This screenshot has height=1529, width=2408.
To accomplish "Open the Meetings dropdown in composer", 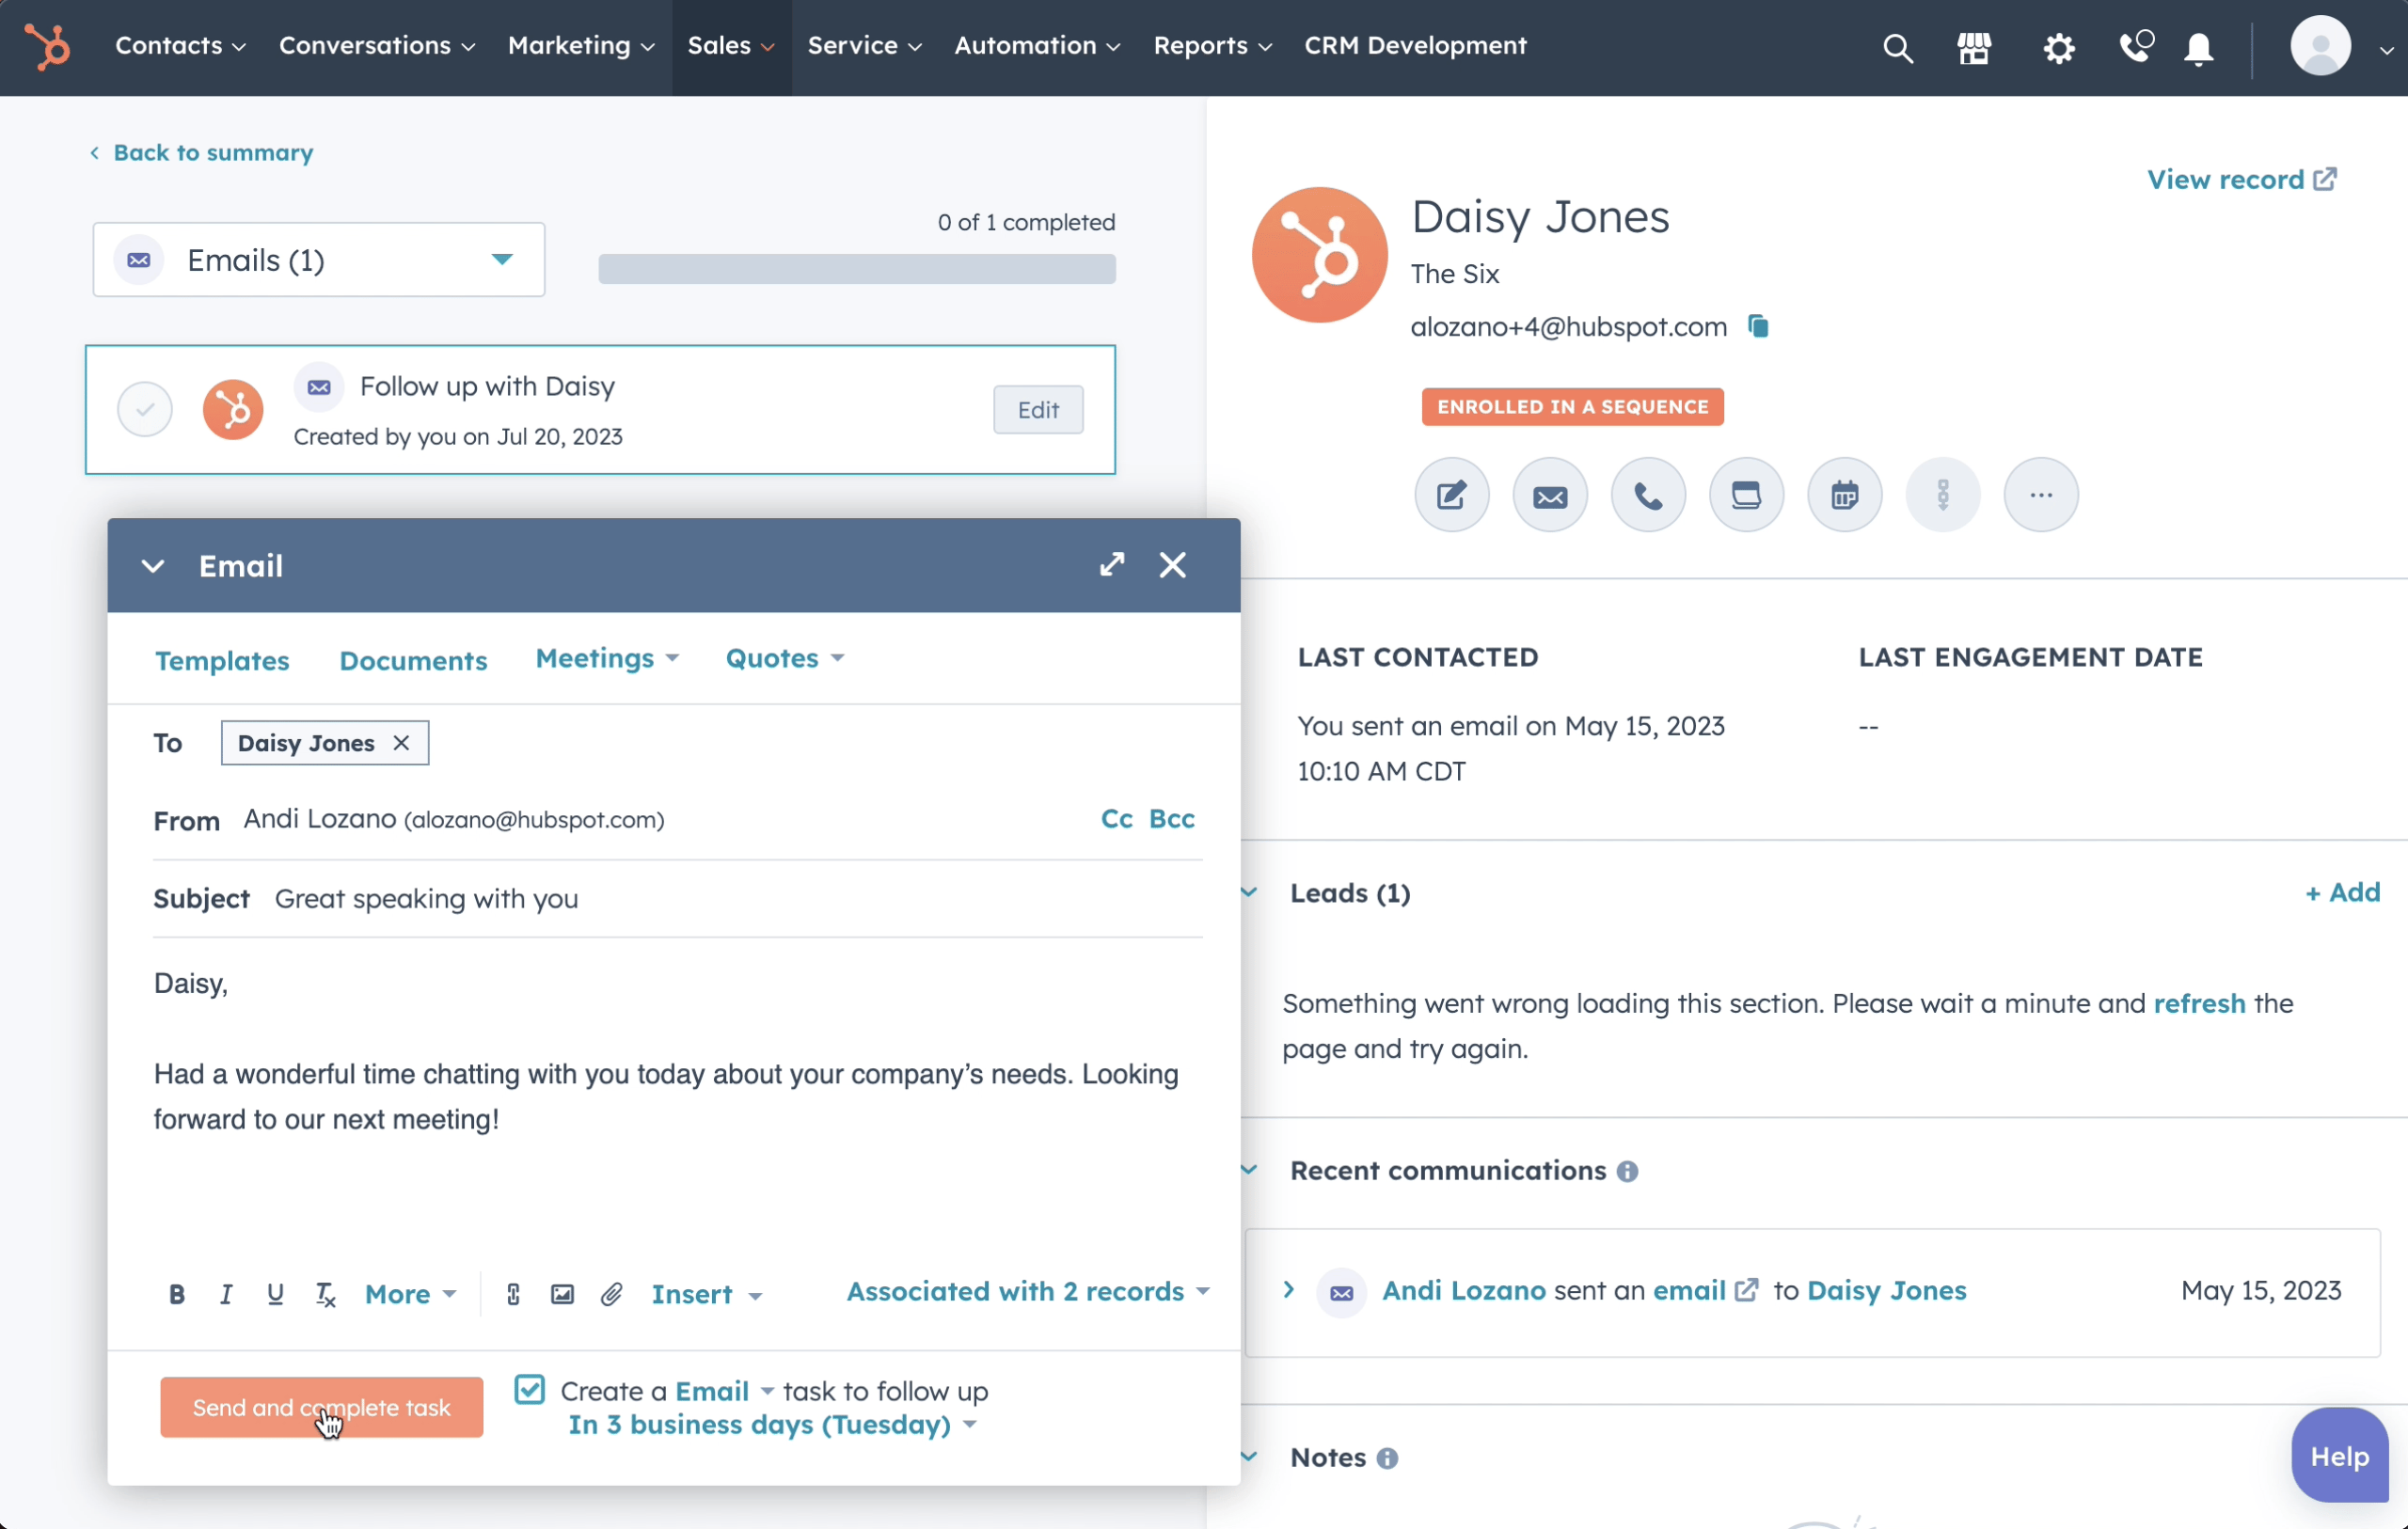I will 607,658.
